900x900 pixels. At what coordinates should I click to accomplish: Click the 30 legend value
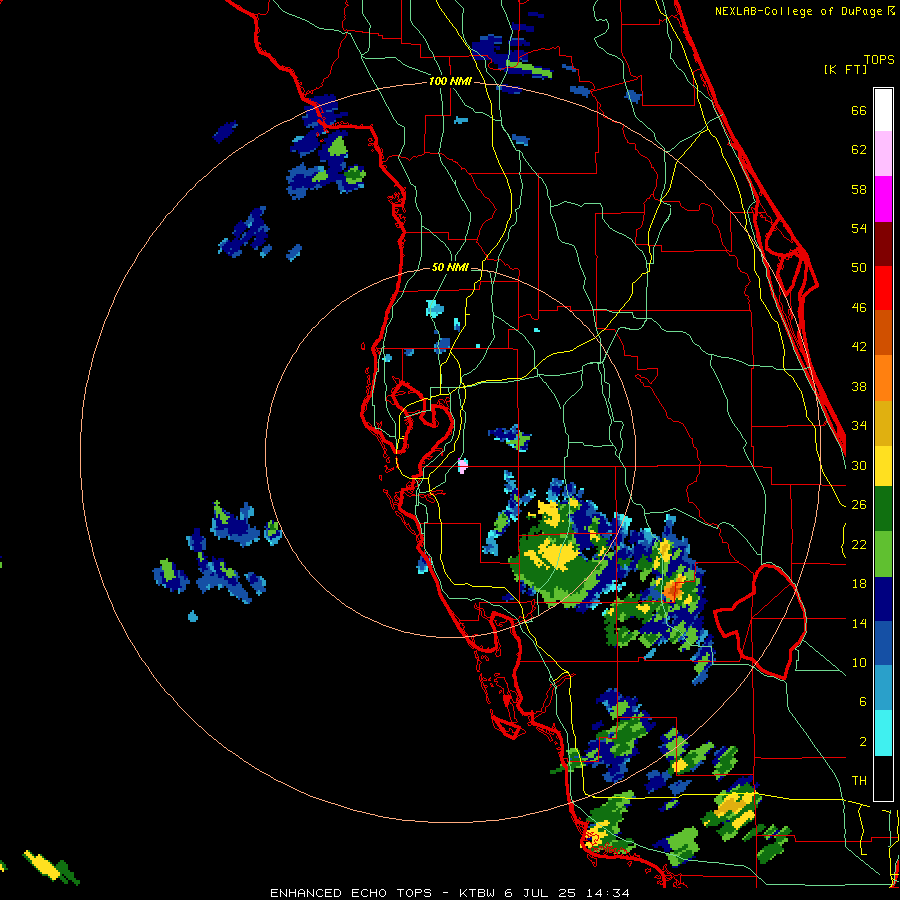[859, 465]
